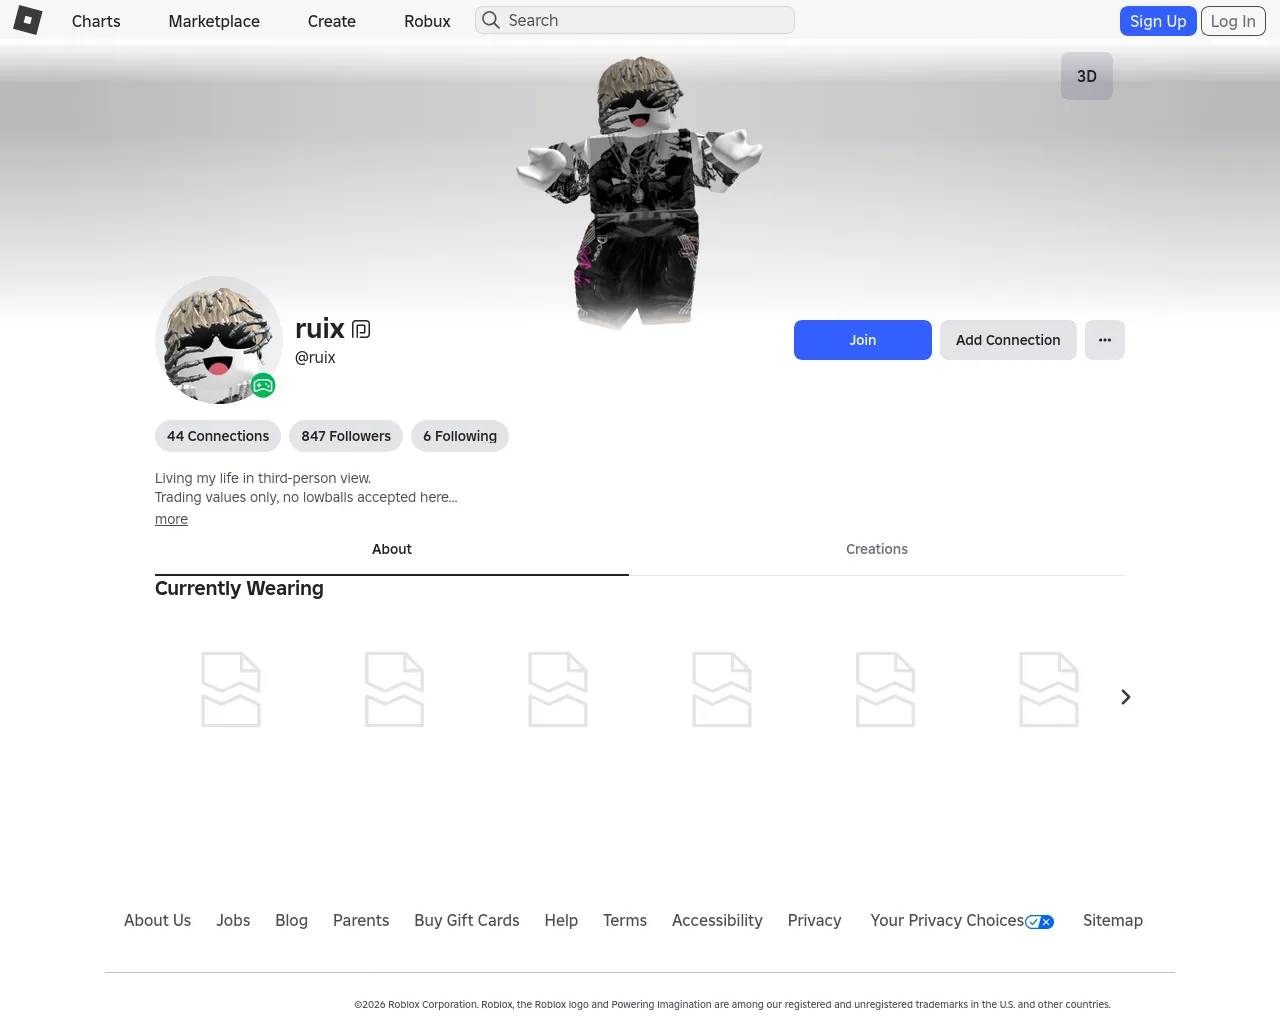Click the blue Join button

tap(863, 340)
